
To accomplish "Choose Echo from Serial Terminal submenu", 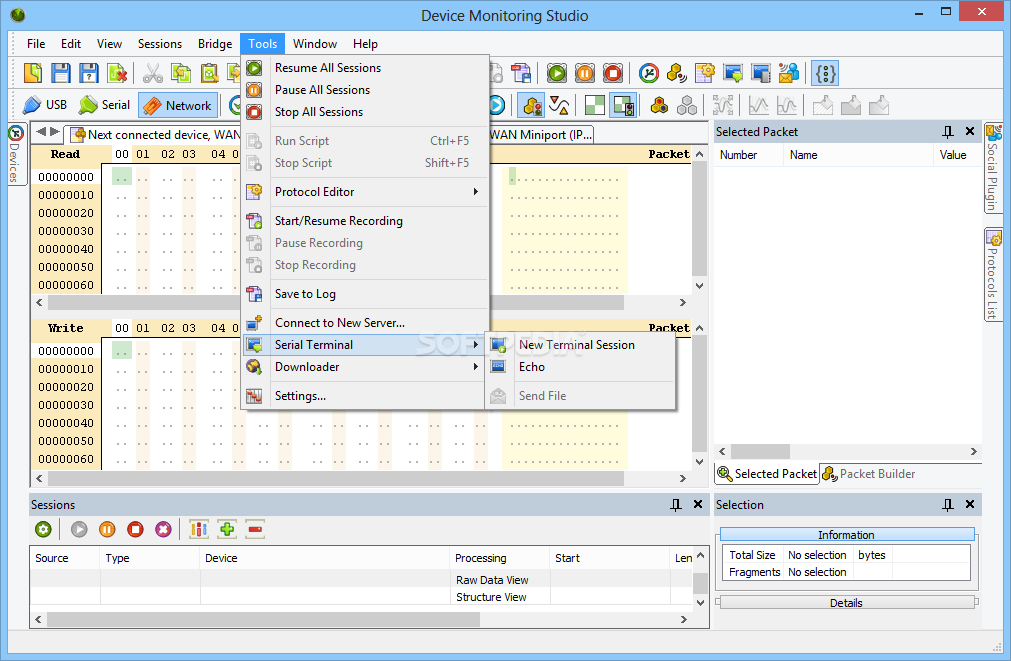I will [x=580, y=366].
